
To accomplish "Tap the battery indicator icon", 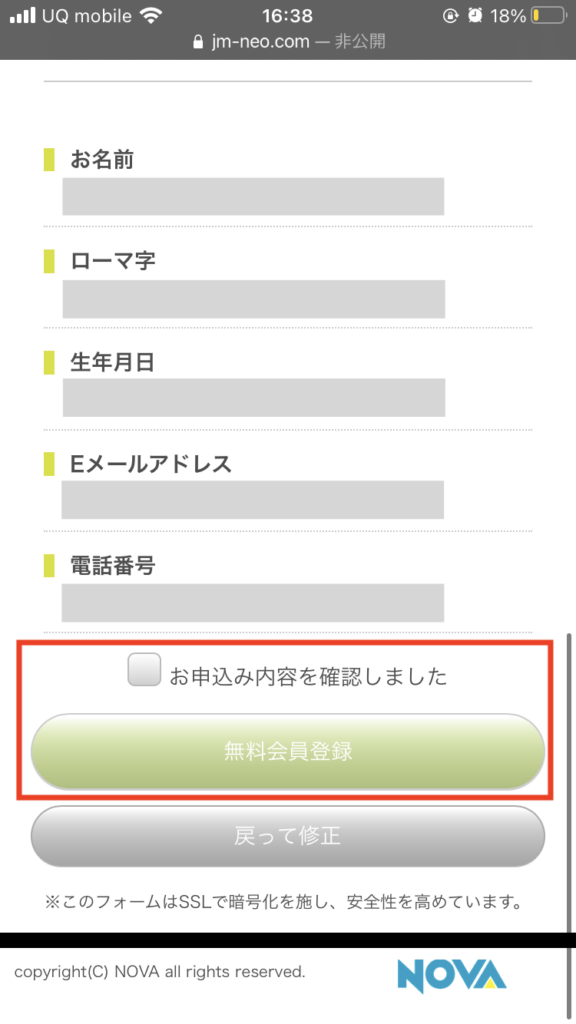I will point(549,16).
